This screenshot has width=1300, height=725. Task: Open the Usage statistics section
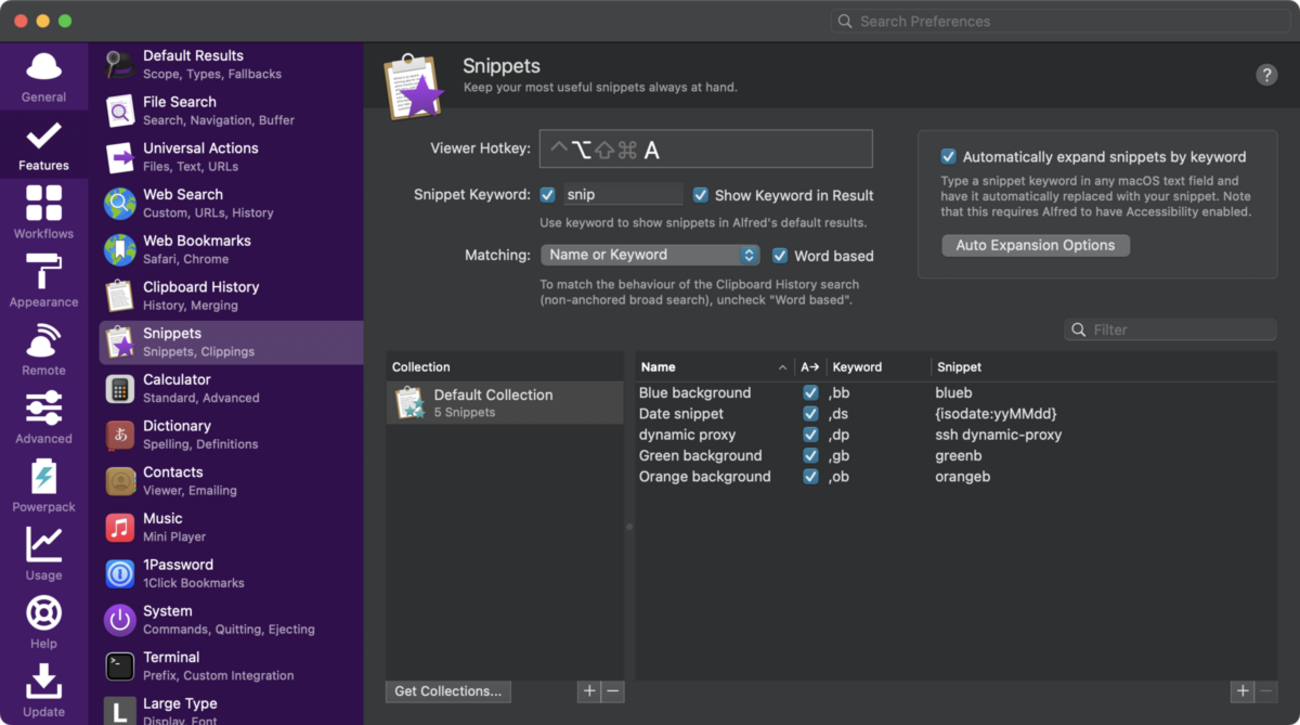44,554
